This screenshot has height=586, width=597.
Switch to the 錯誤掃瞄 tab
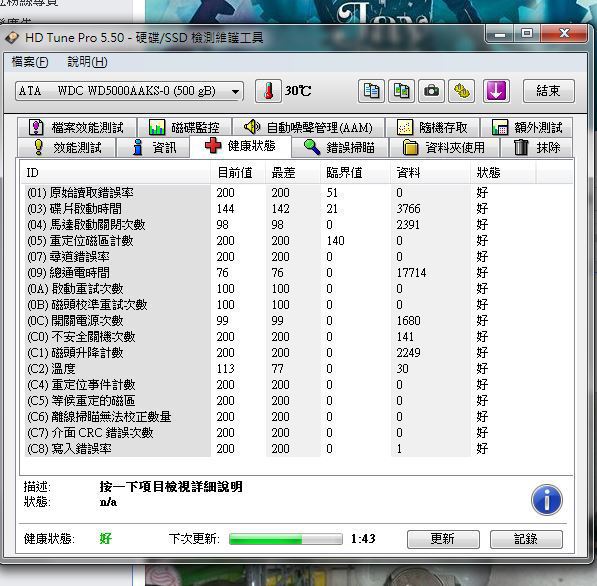(x=340, y=147)
